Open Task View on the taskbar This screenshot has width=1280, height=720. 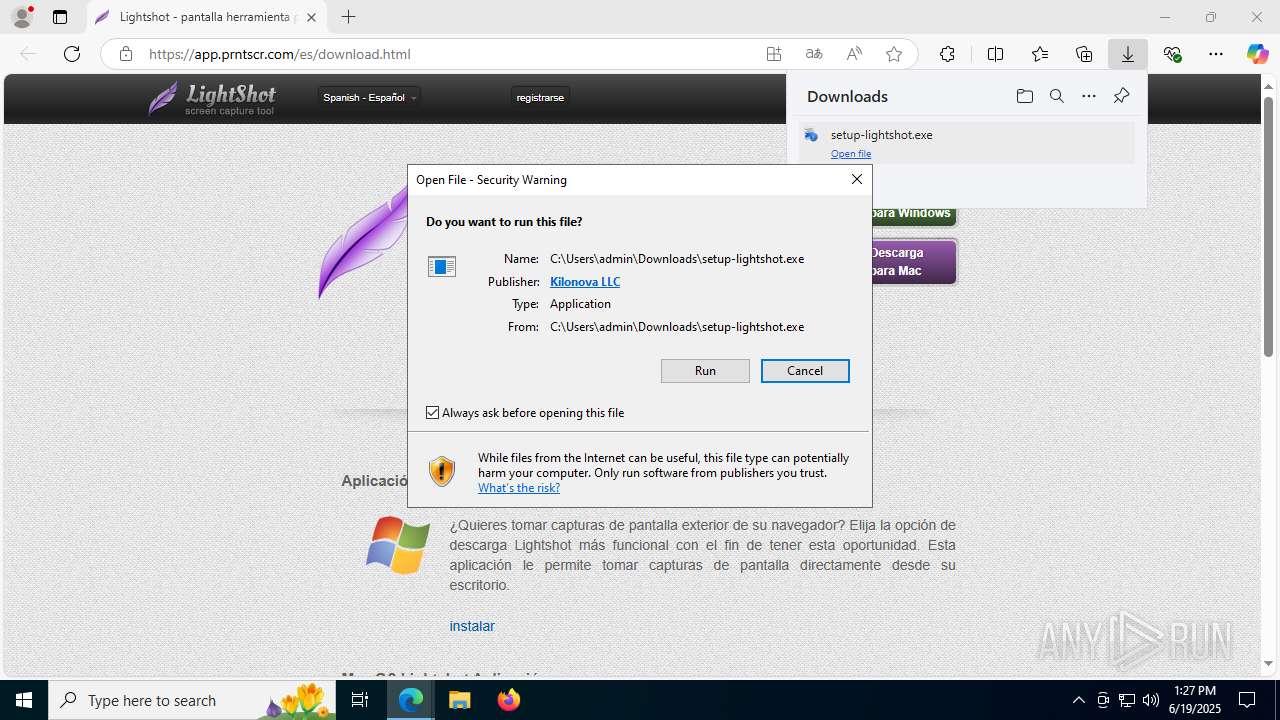360,700
